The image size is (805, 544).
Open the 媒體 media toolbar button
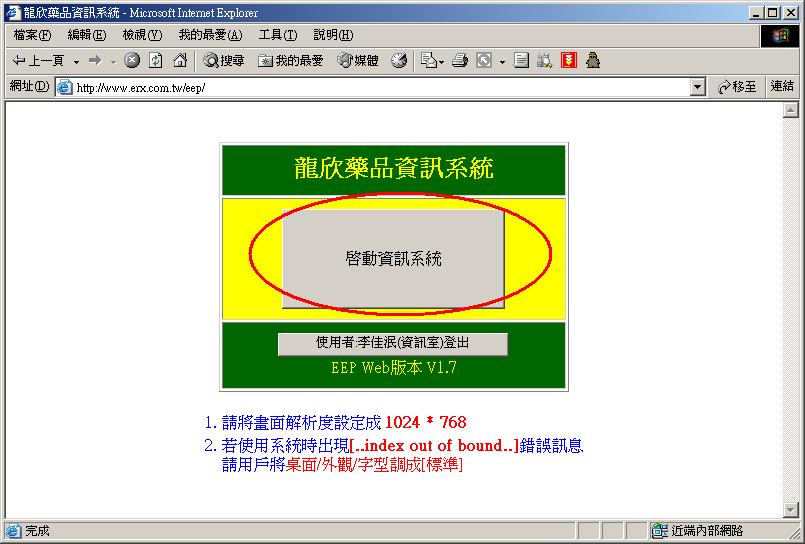358,61
